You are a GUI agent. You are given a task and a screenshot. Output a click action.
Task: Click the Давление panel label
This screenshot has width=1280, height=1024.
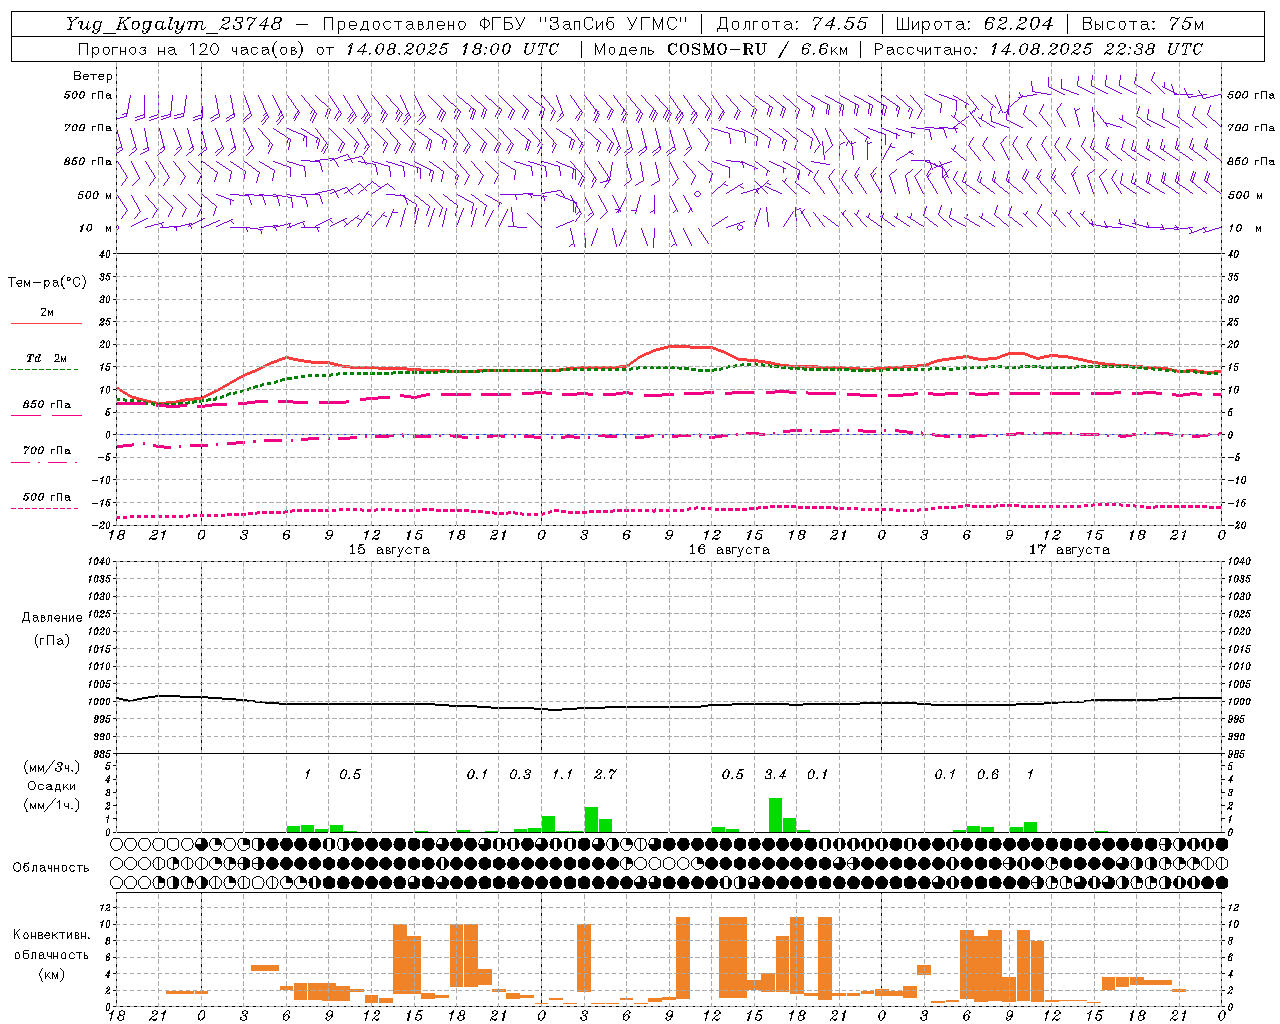[52, 618]
